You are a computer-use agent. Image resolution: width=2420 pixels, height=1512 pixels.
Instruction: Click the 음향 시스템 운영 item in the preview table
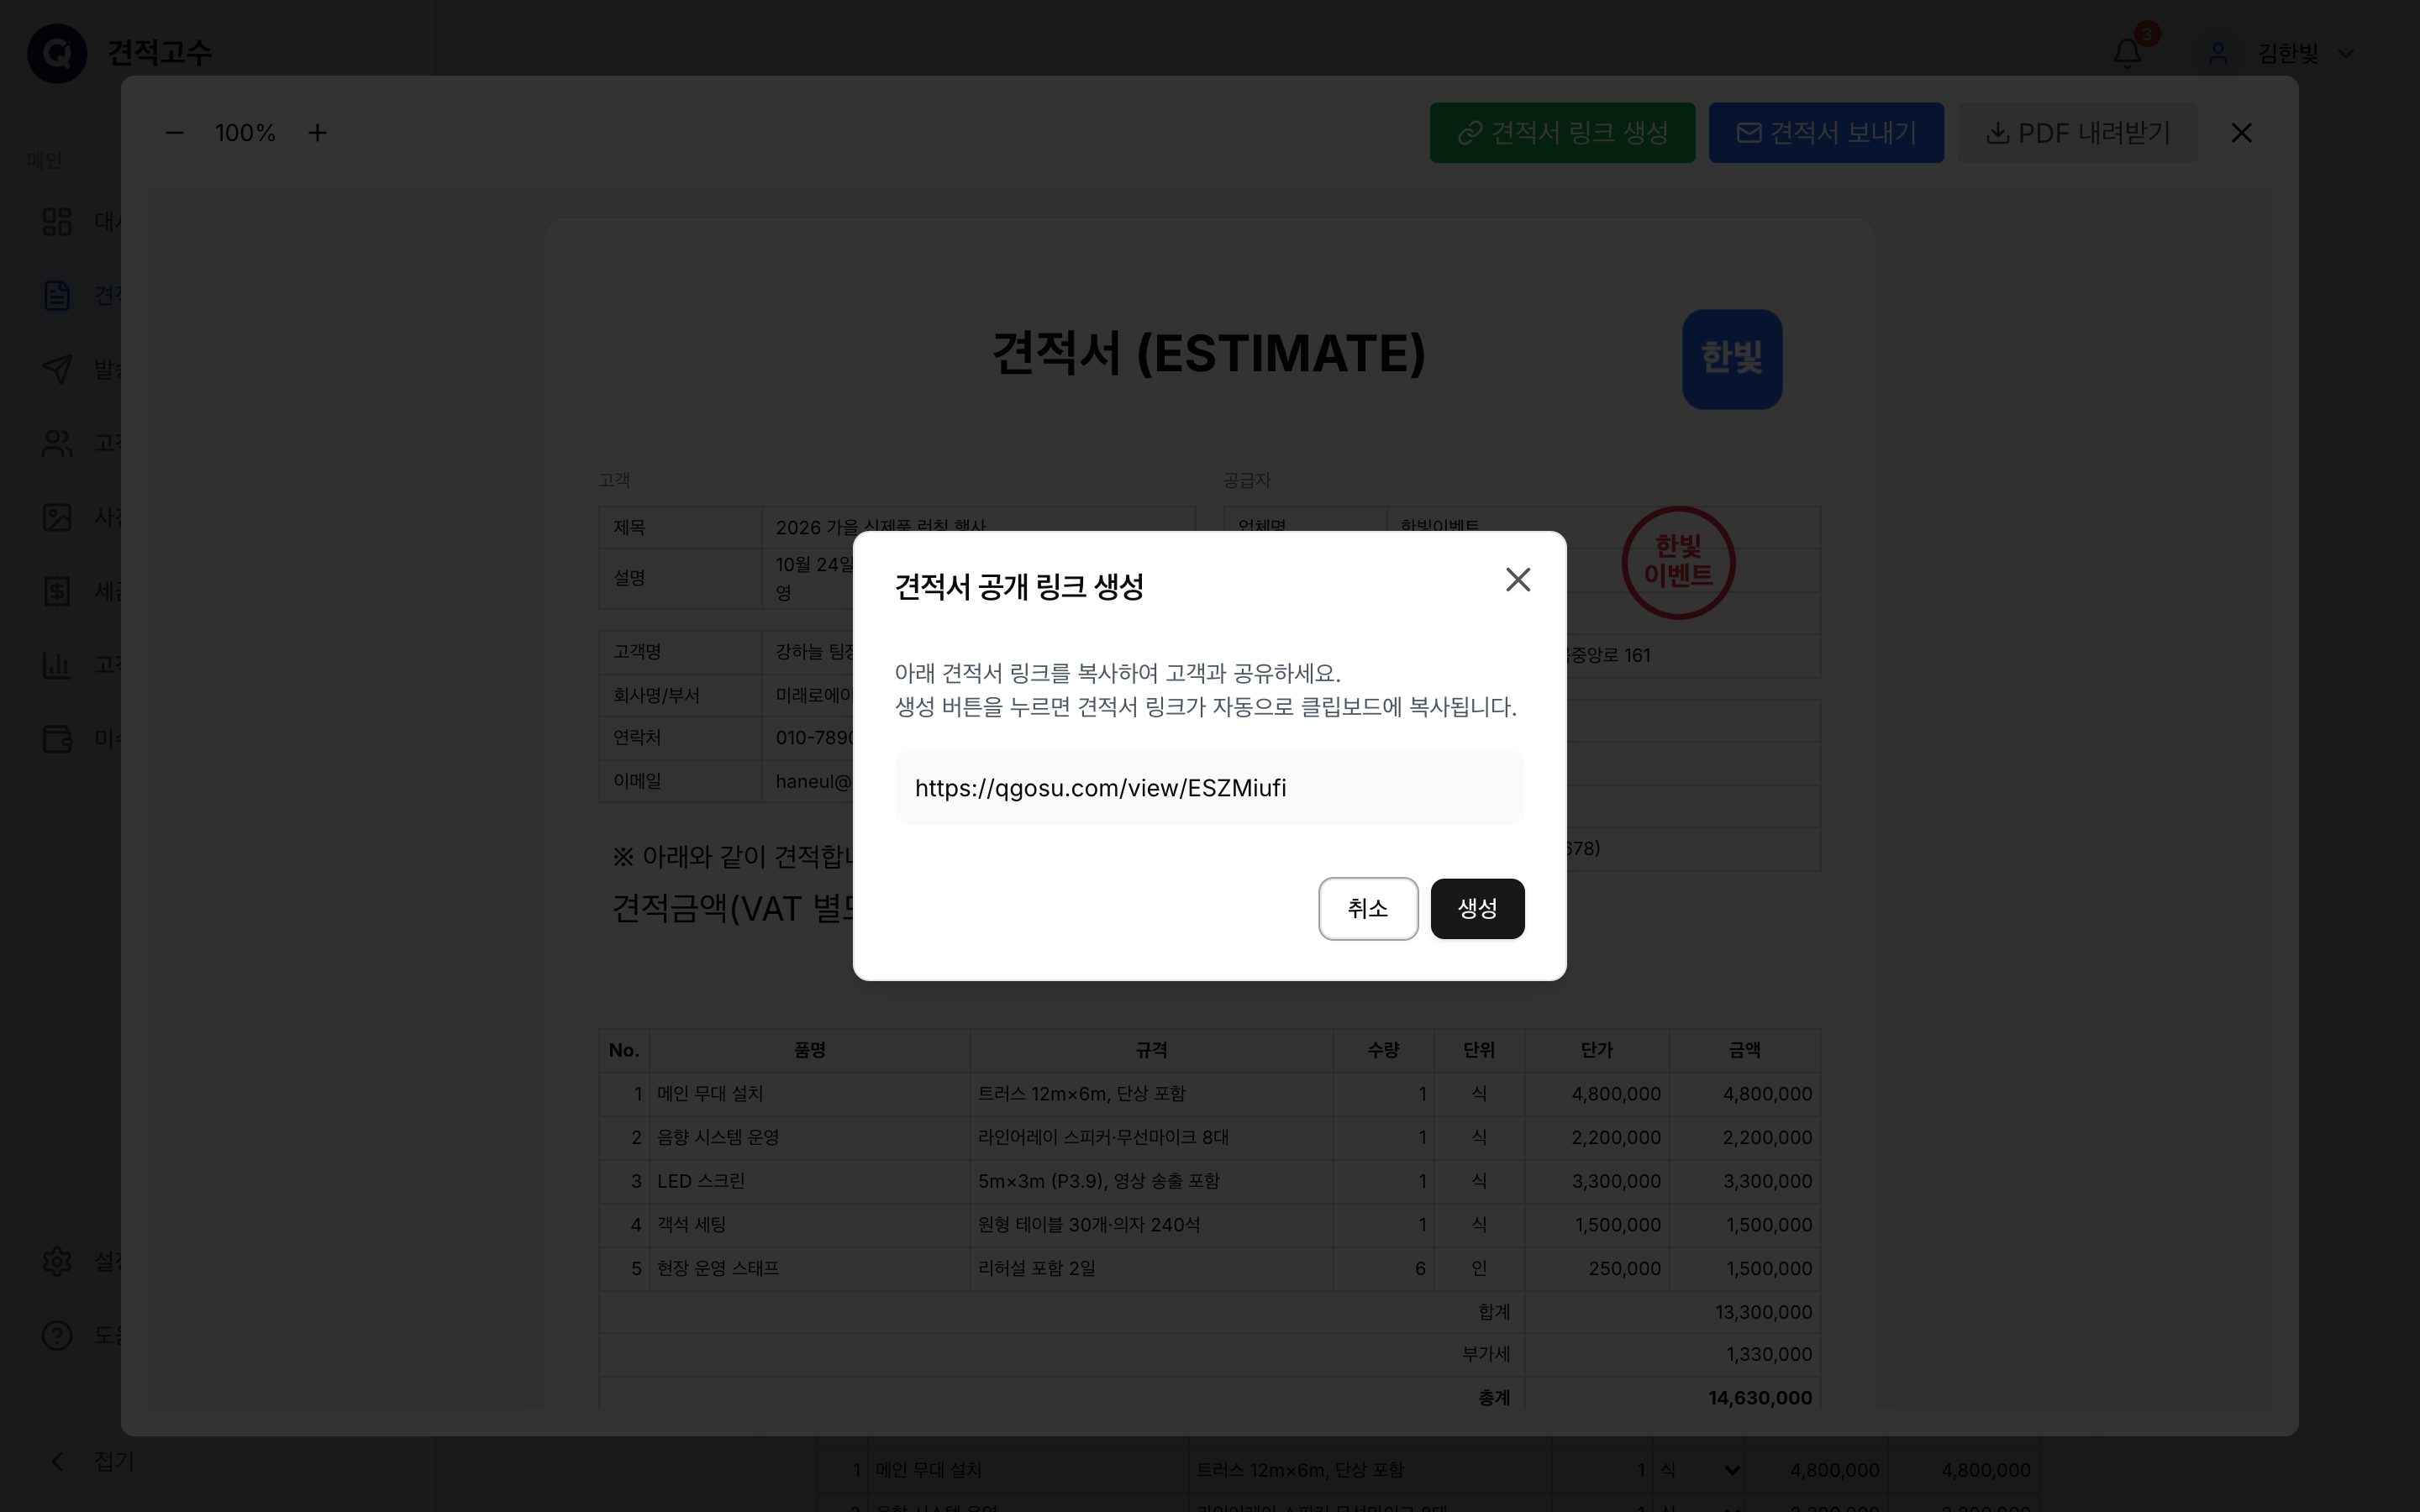point(718,1137)
